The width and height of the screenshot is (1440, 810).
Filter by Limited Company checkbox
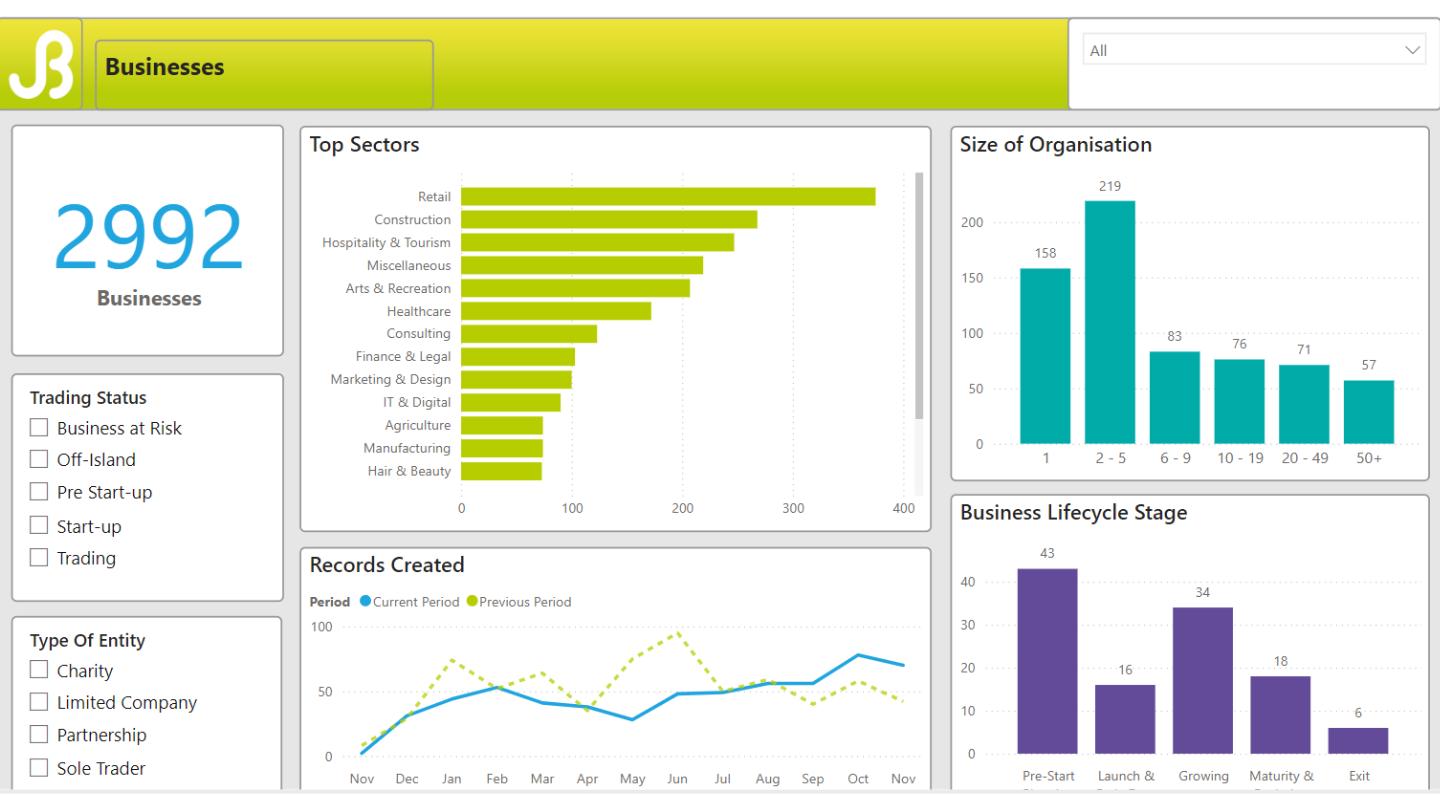(39, 703)
